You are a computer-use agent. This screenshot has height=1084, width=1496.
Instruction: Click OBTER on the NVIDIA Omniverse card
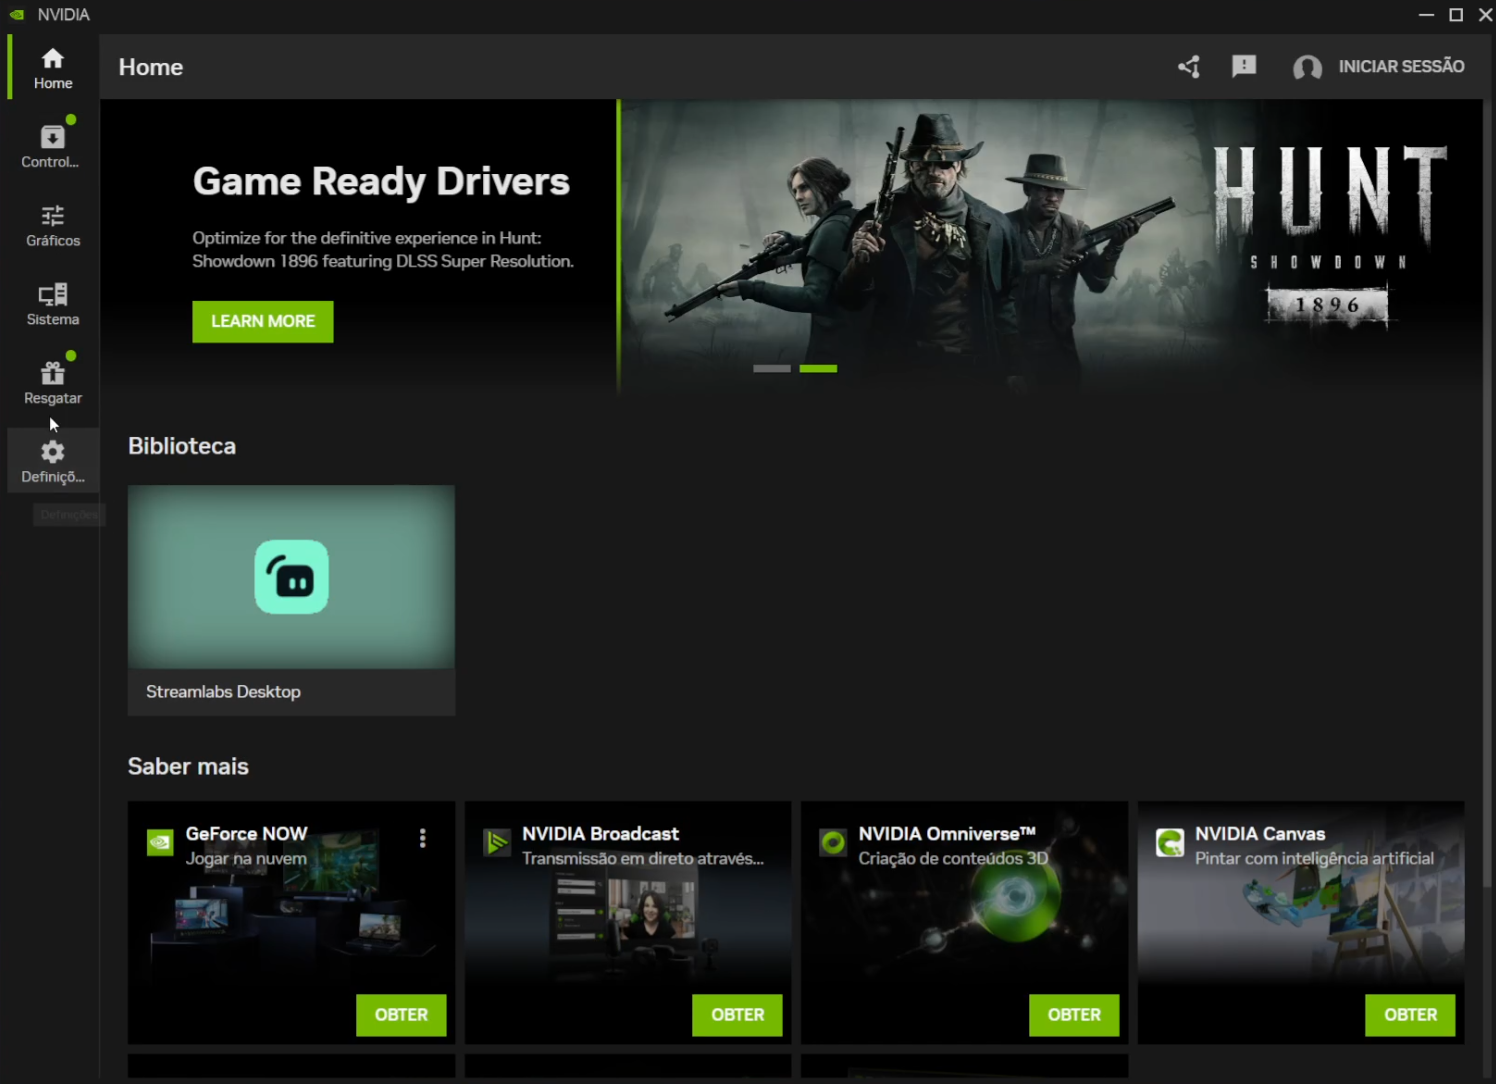click(1074, 1015)
